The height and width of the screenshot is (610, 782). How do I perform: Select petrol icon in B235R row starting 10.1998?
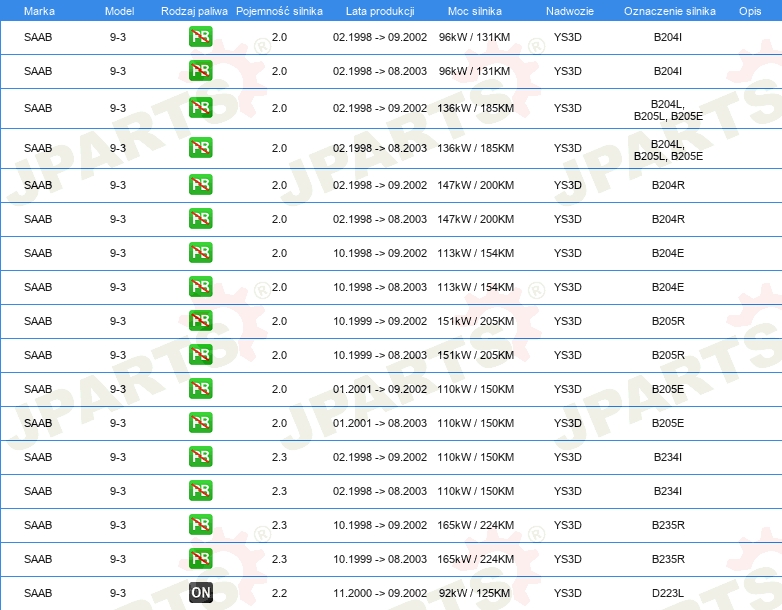pos(200,525)
